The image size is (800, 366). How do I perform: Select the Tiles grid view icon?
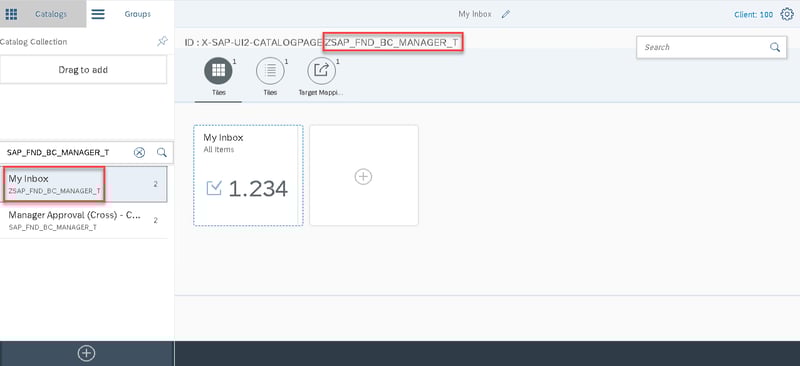(x=218, y=70)
